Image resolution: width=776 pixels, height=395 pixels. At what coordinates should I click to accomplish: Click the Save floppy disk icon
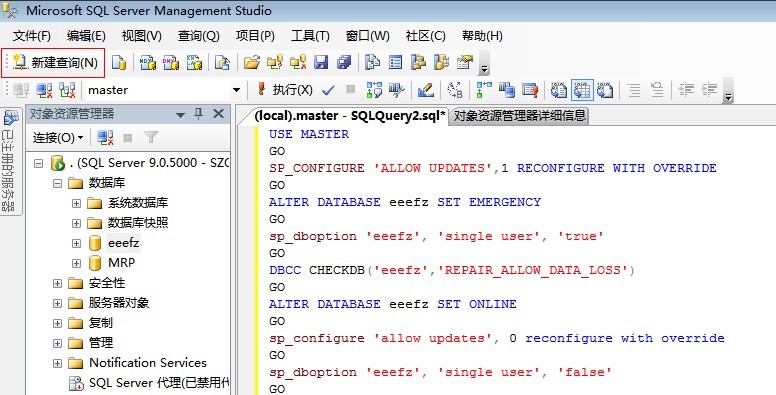pos(322,62)
